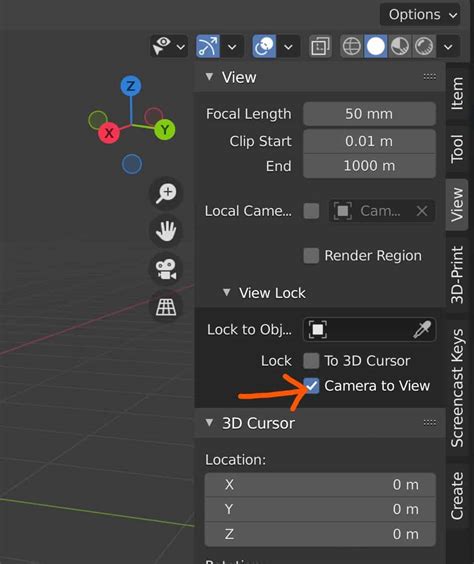Enable Lock To 3D Cursor checkbox
Viewport: 474px width, 564px height.
coord(311,361)
